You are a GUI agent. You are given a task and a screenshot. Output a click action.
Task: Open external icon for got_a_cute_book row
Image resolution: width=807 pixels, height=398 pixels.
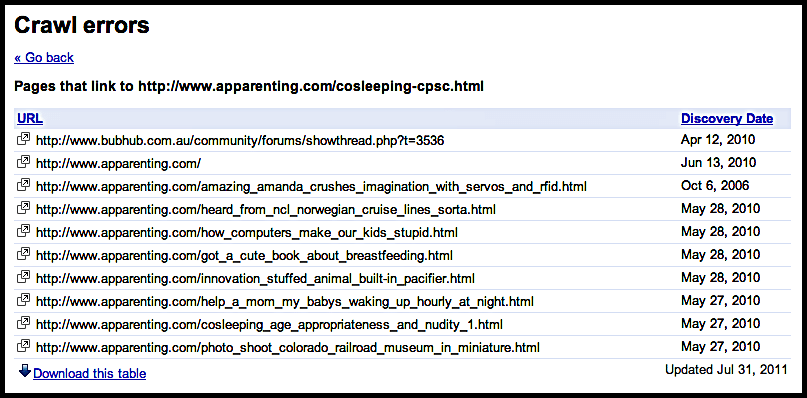tap(23, 254)
